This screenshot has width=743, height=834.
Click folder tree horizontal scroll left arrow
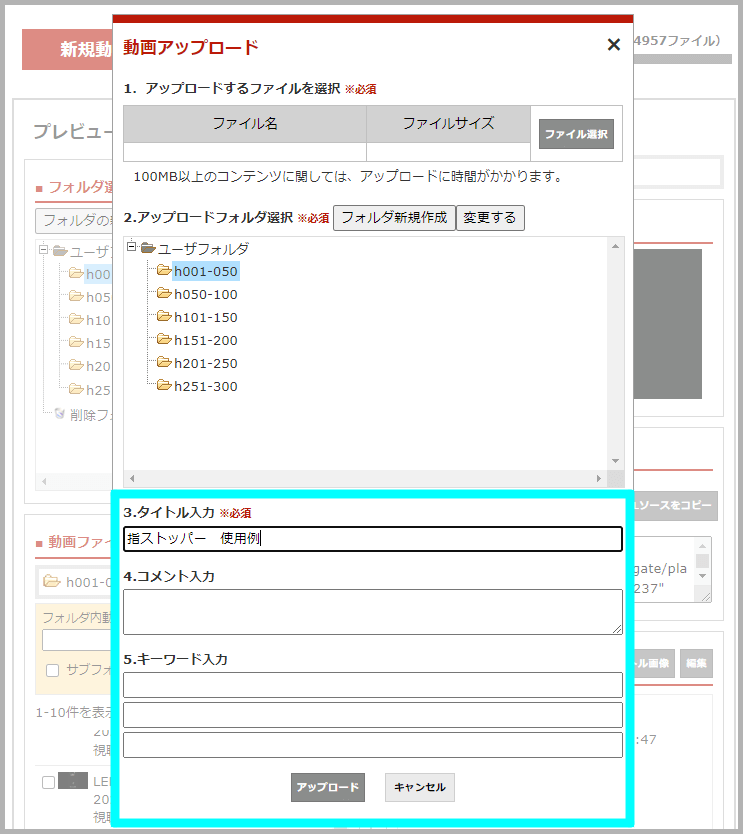click(132, 478)
